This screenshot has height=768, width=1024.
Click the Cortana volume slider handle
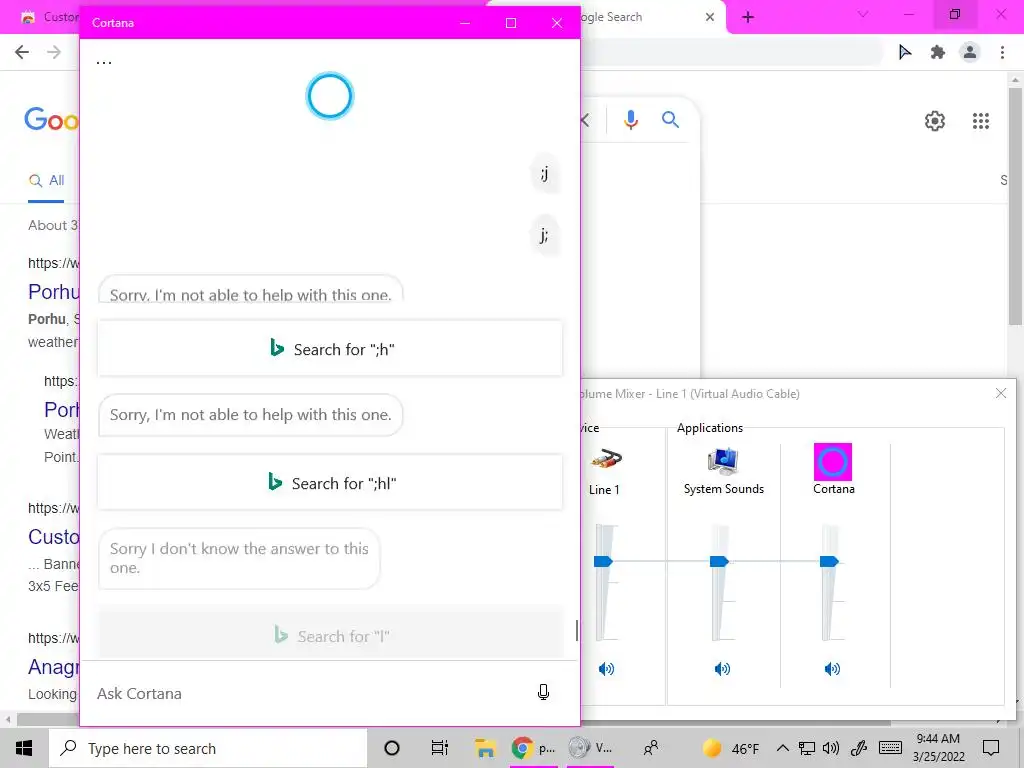point(829,561)
